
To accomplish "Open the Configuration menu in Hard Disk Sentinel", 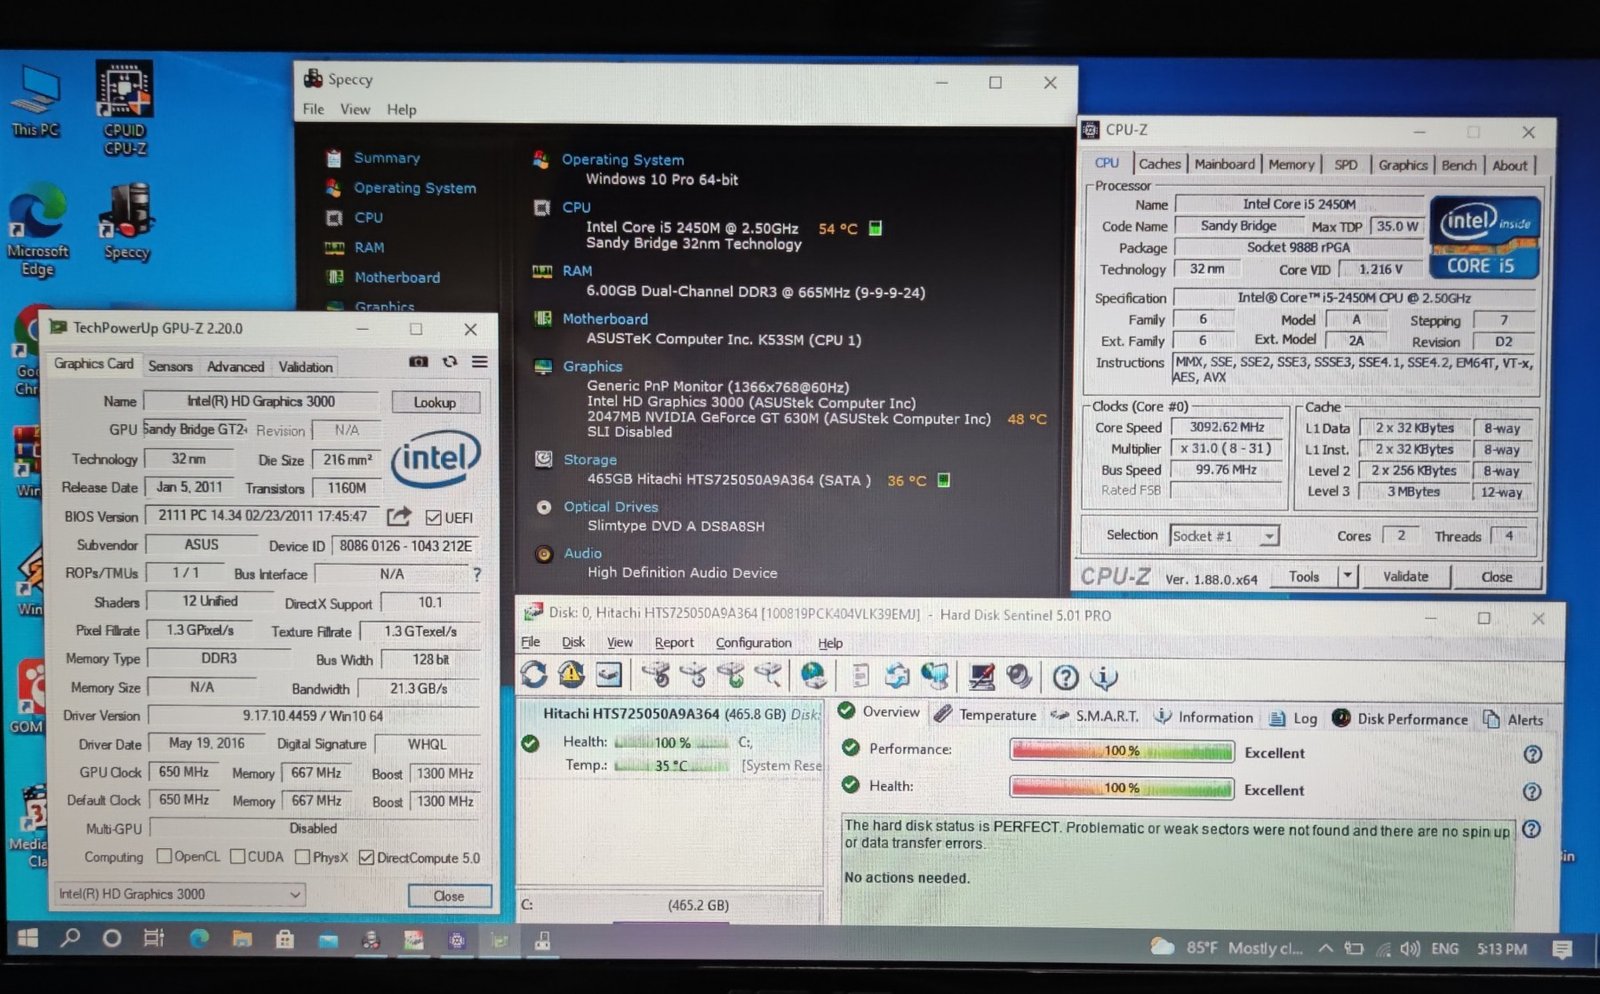I will pos(753,643).
